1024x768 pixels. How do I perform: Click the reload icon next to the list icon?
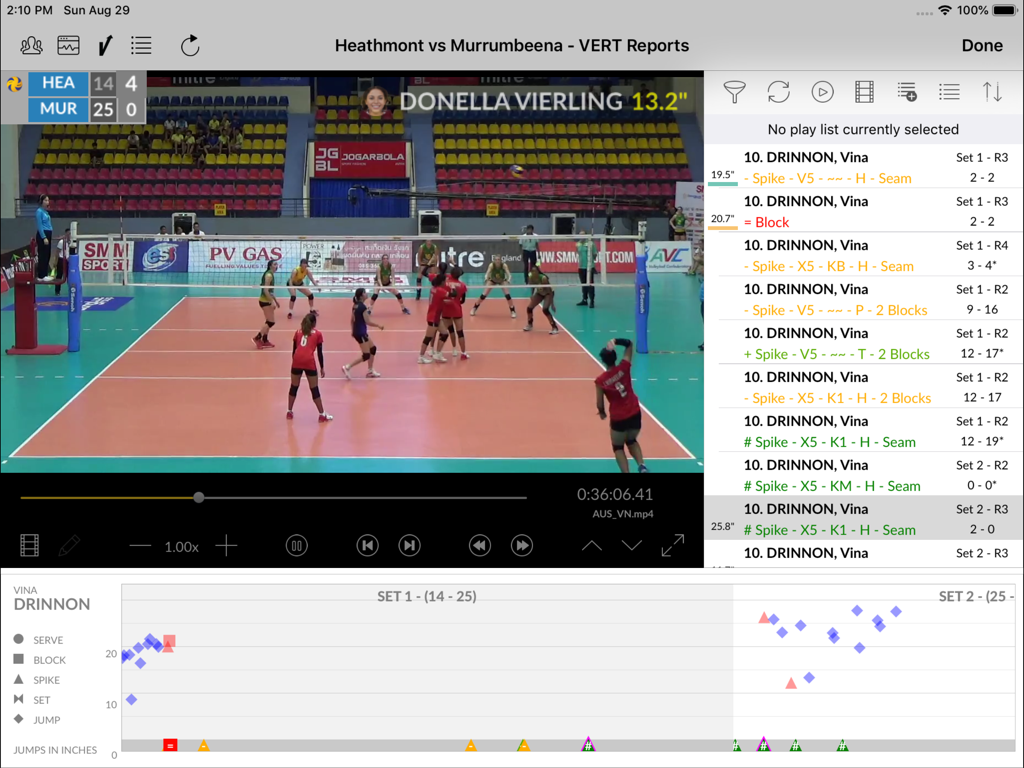[189, 45]
